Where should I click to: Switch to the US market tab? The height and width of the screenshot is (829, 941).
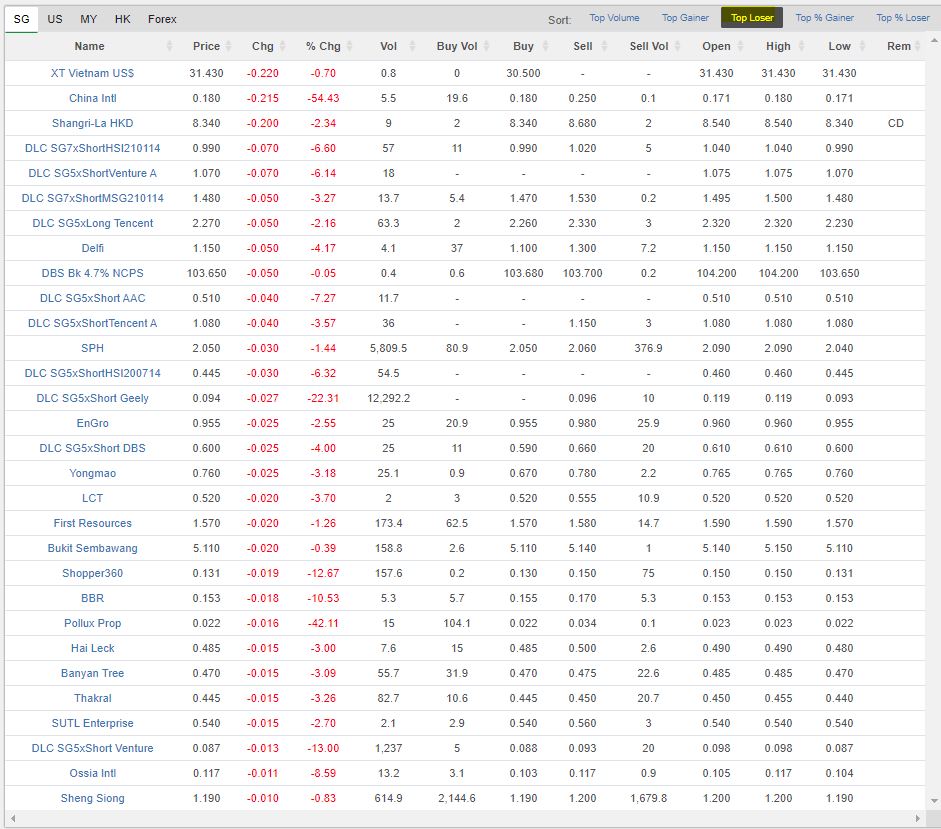click(55, 19)
